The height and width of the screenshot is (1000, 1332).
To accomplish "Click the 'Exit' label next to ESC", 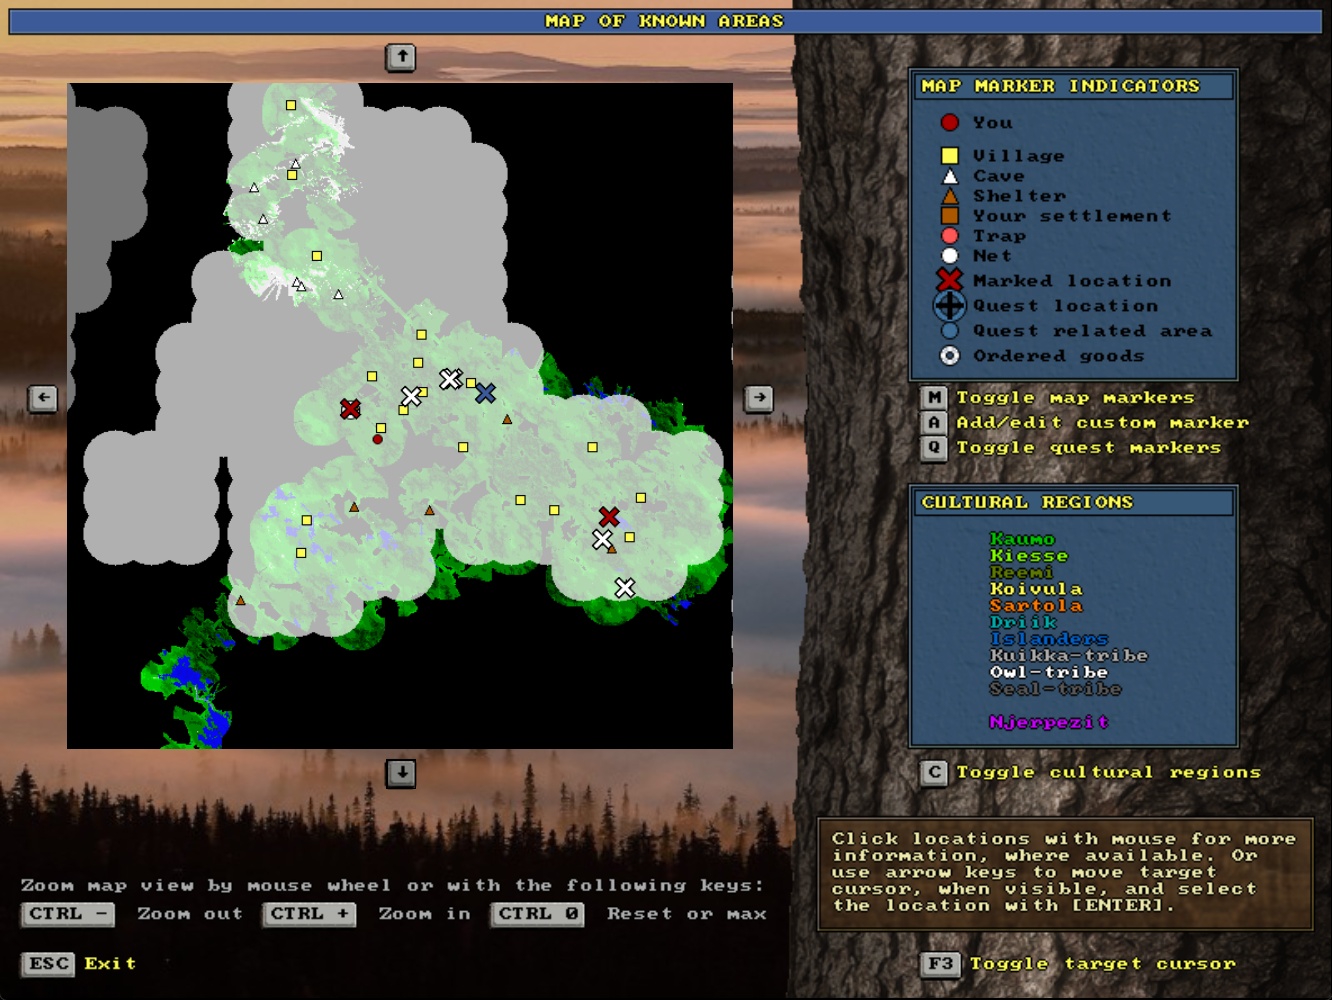I will [110, 964].
